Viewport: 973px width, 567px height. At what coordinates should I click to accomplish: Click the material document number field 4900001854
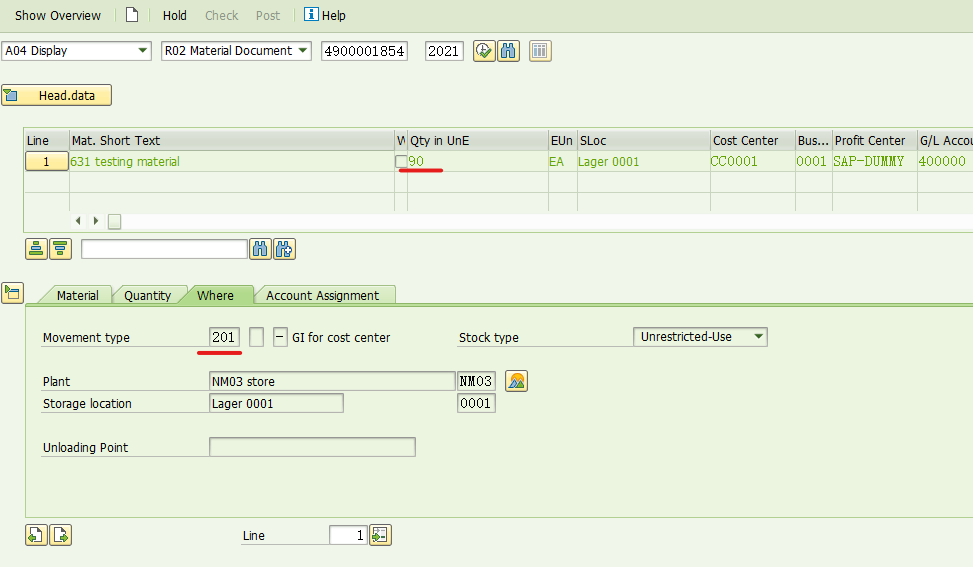point(365,51)
